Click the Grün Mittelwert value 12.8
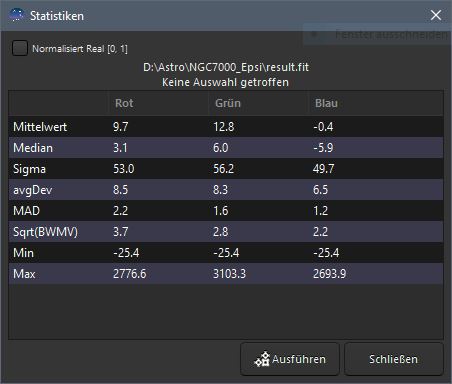This screenshot has height=384, width=452. pyautogui.click(x=224, y=127)
